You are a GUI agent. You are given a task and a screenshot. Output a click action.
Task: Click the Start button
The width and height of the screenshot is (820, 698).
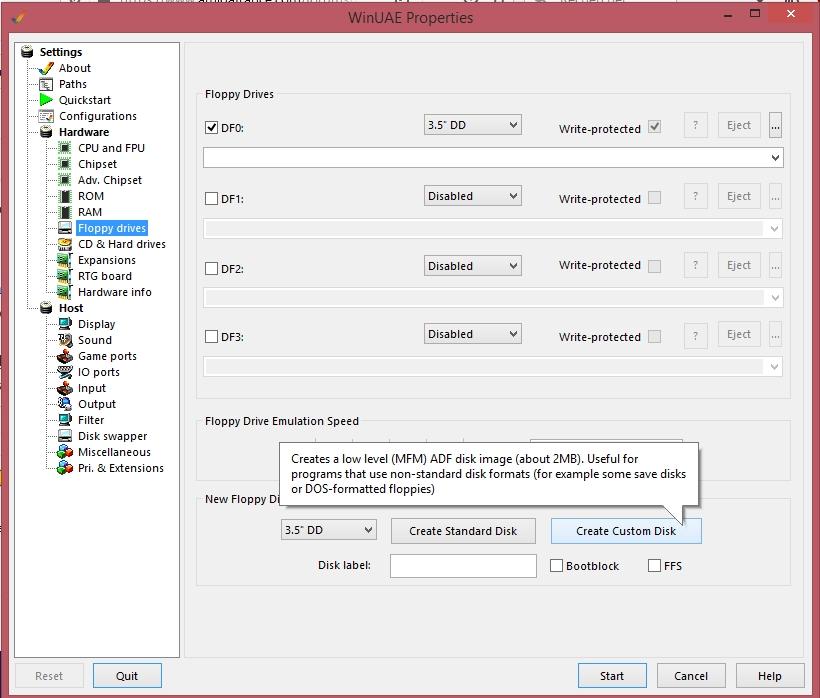(x=612, y=676)
